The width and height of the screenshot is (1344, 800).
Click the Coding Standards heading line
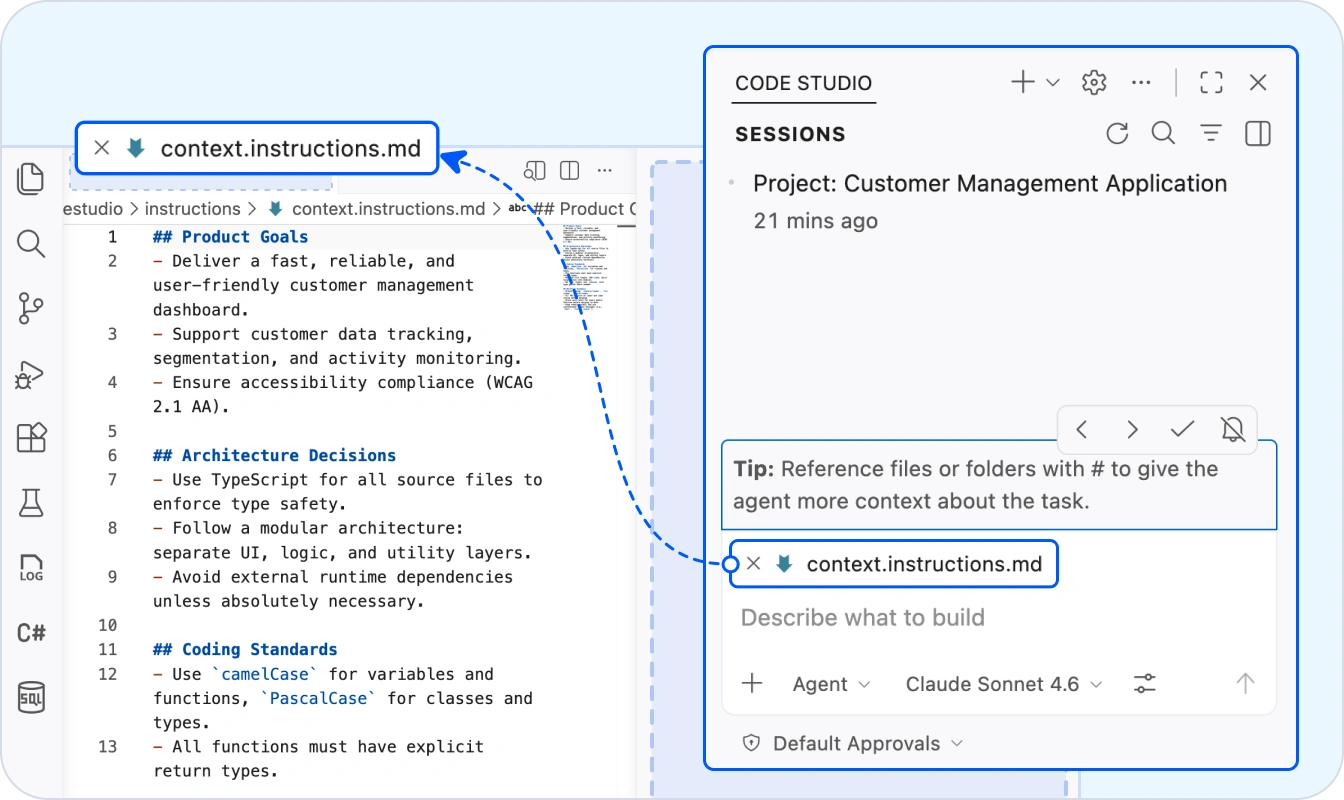pos(246,649)
